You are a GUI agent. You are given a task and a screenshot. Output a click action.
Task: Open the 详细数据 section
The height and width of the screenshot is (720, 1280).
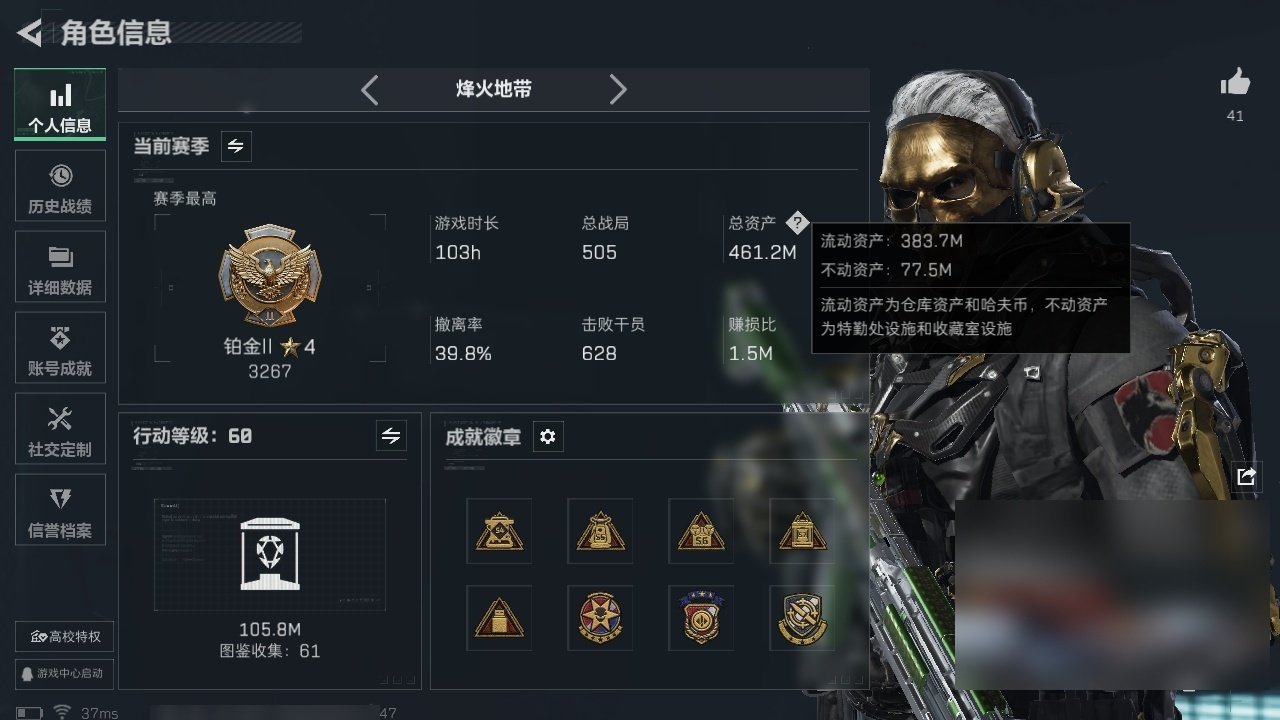60,266
